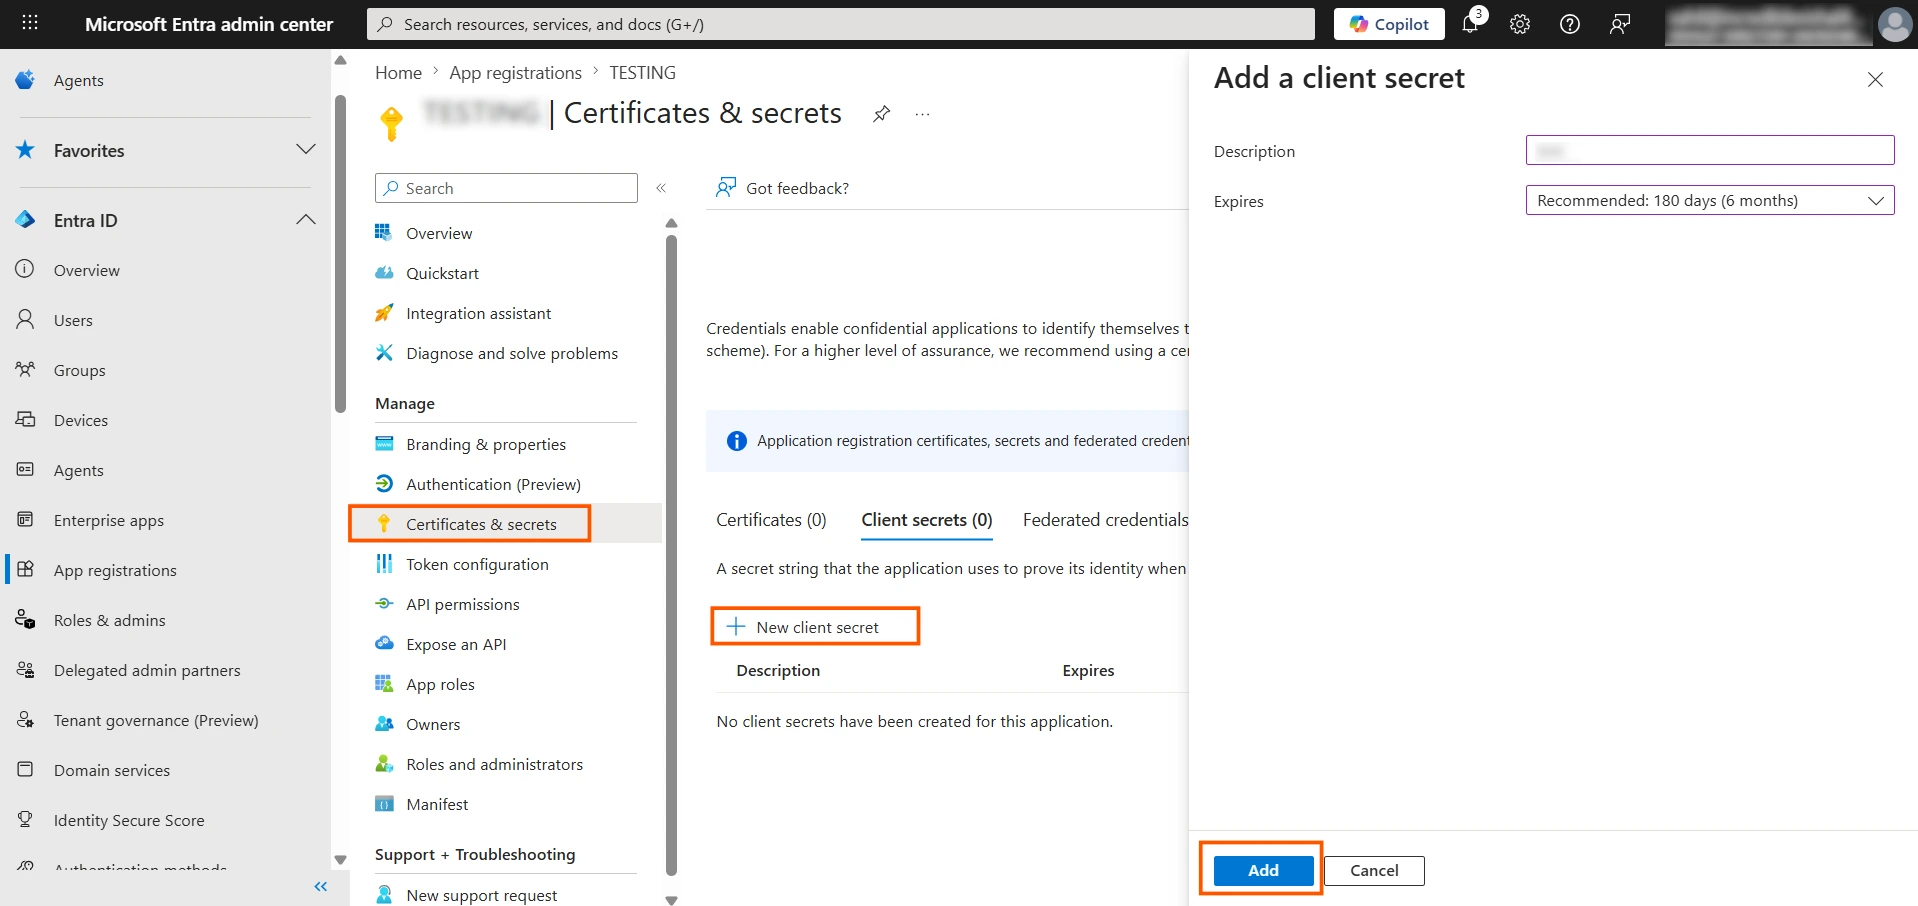This screenshot has height=906, width=1918.
Task: Focus the top resource search bar
Action: tap(841, 24)
